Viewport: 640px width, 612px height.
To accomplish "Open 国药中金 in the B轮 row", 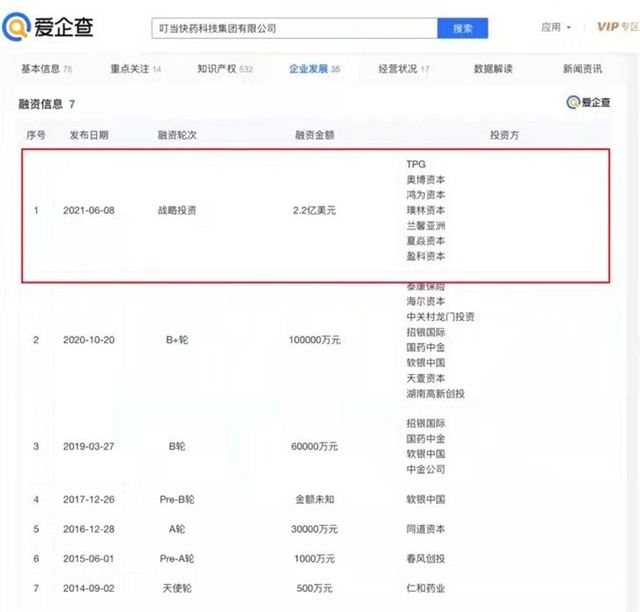I will point(426,438).
